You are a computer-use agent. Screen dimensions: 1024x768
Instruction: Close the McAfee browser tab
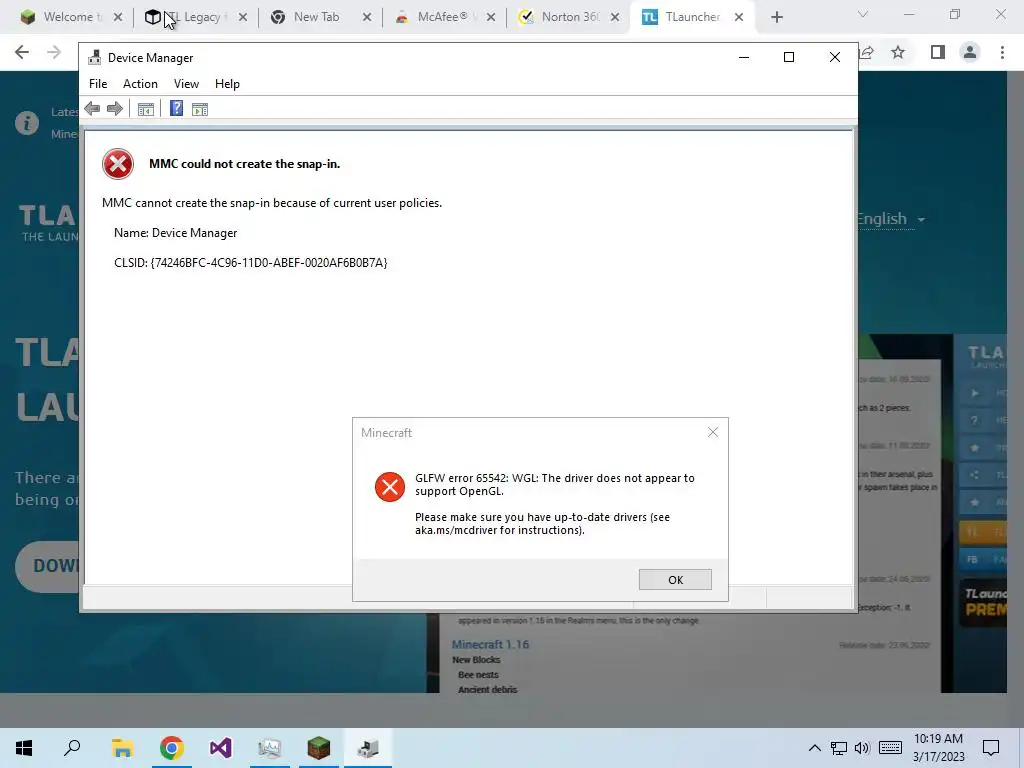[491, 17]
